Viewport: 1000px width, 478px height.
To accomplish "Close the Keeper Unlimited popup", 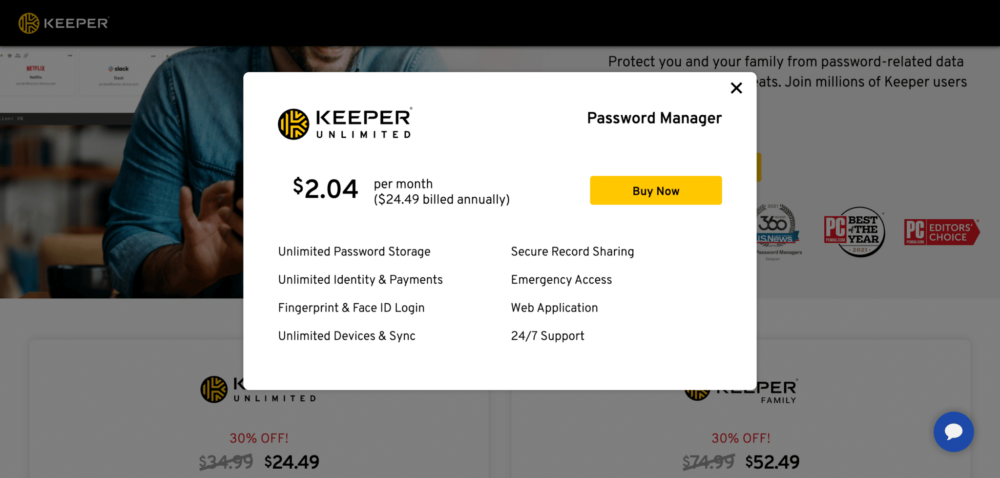I will click(x=736, y=88).
